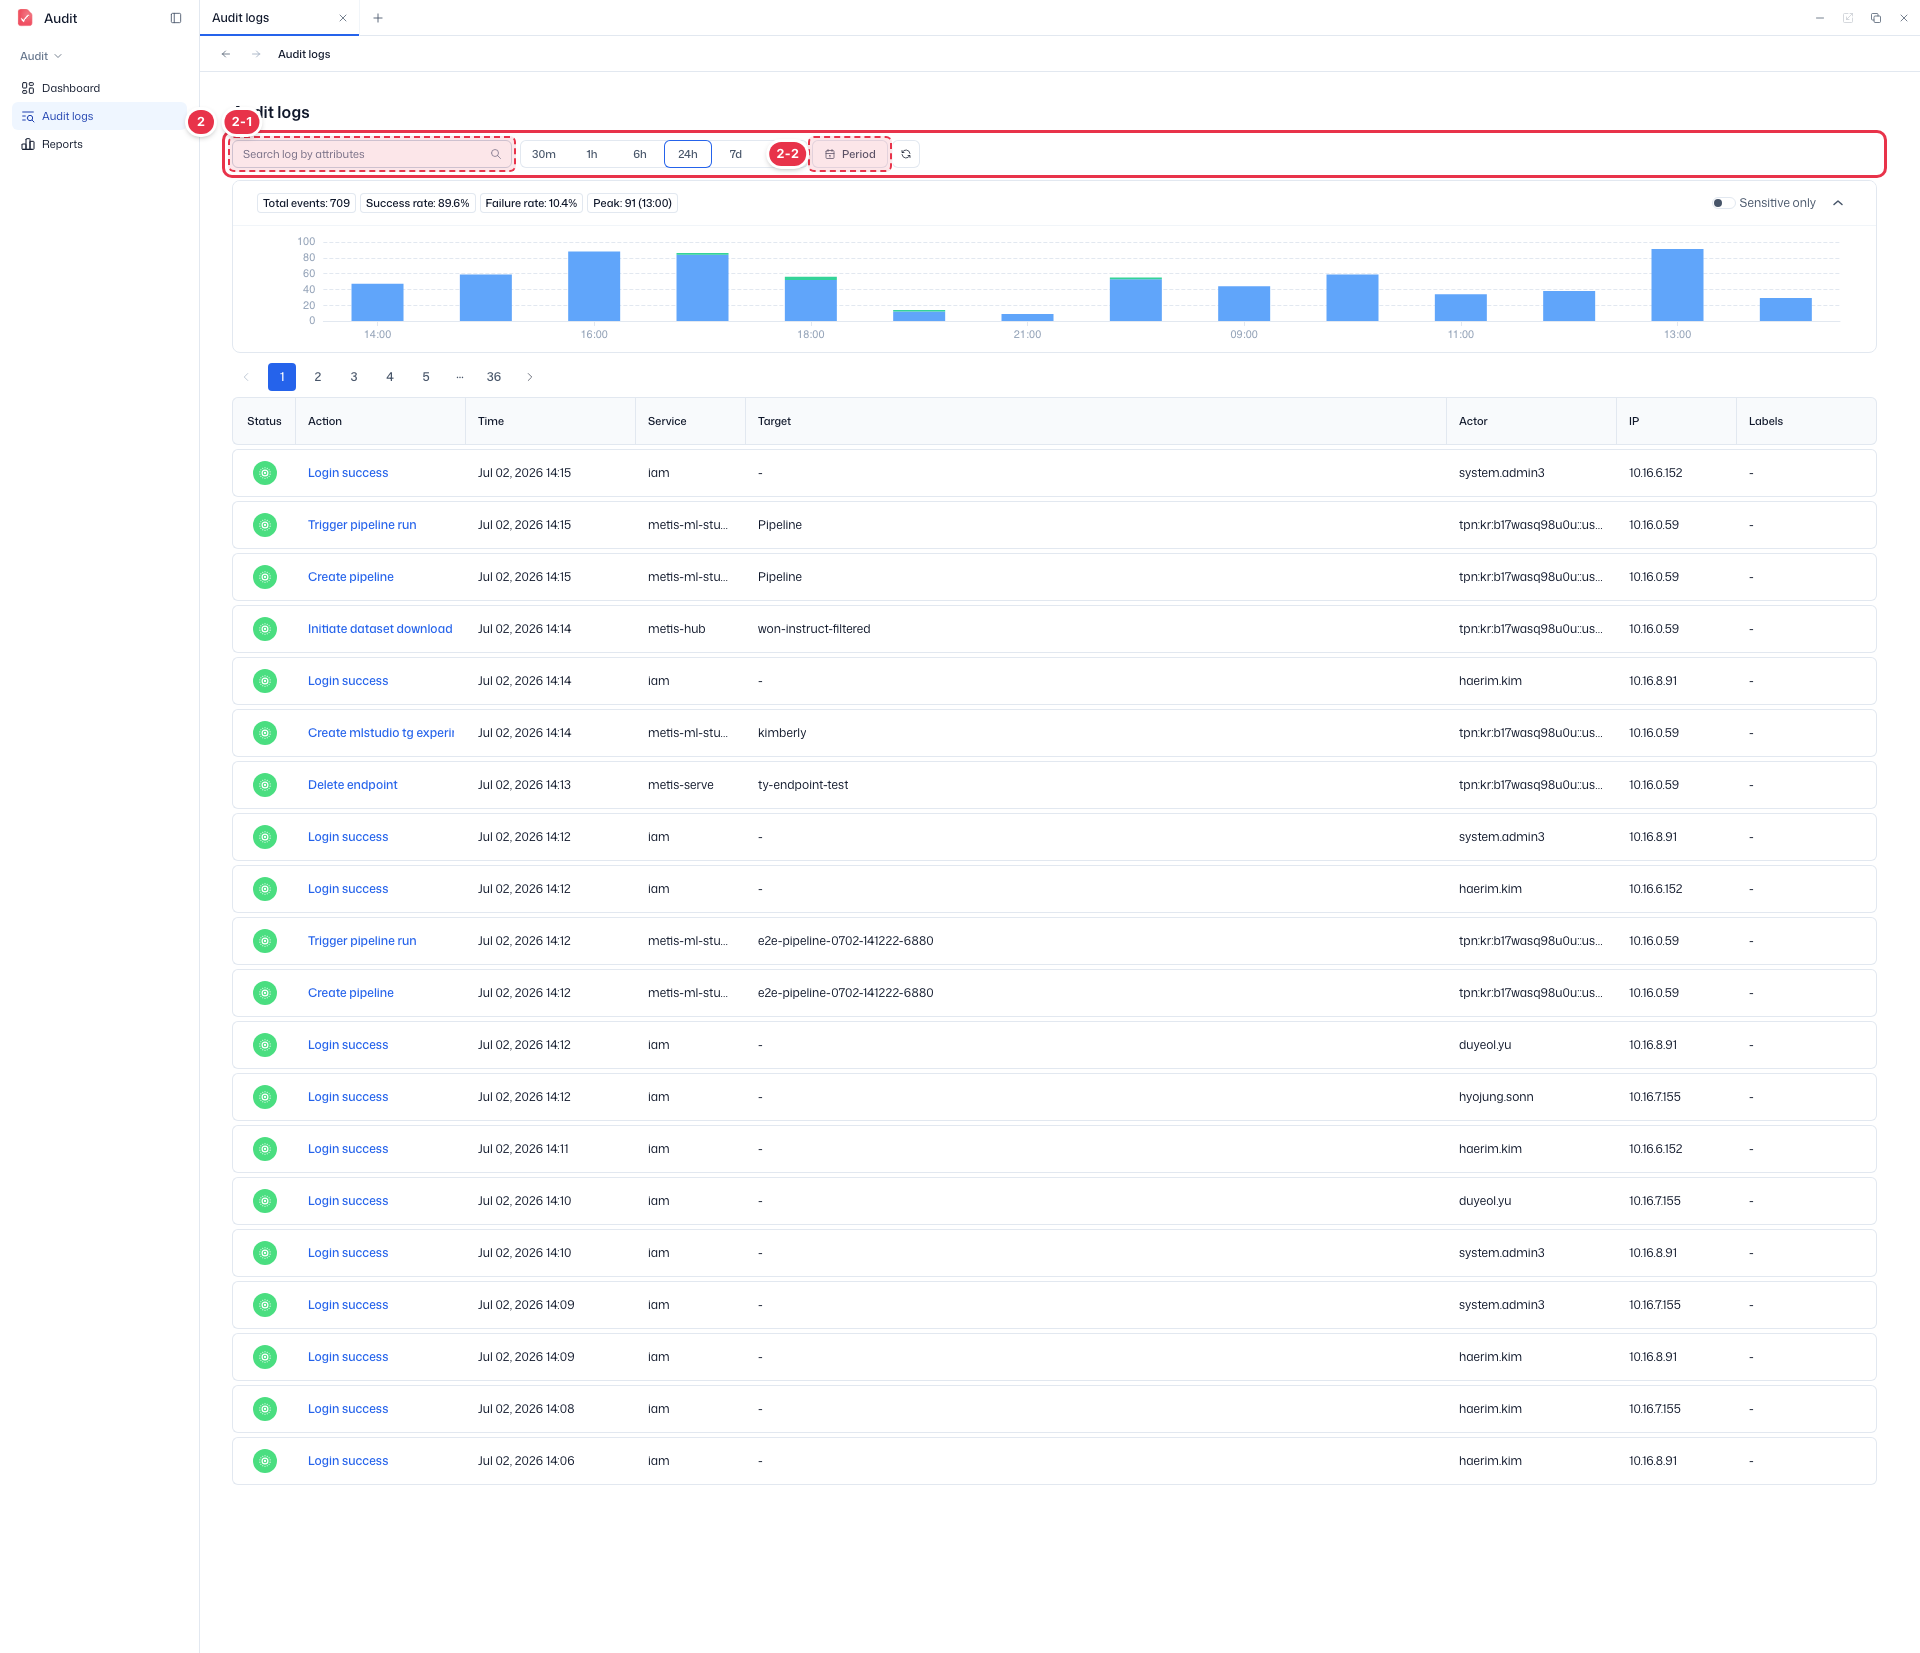The height and width of the screenshot is (1653, 1920).
Task: Open Login success entry by hyojung.sonn
Action: coord(348,1097)
